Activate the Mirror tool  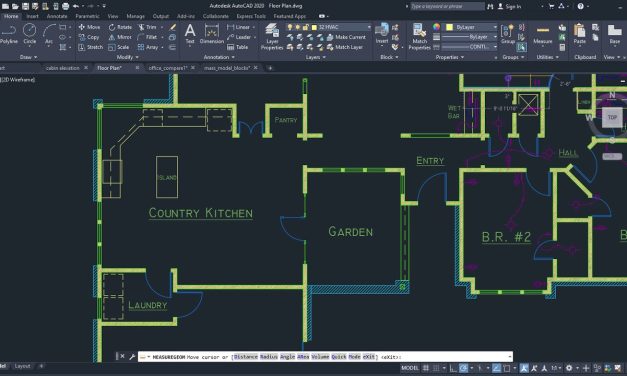click(120, 37)
